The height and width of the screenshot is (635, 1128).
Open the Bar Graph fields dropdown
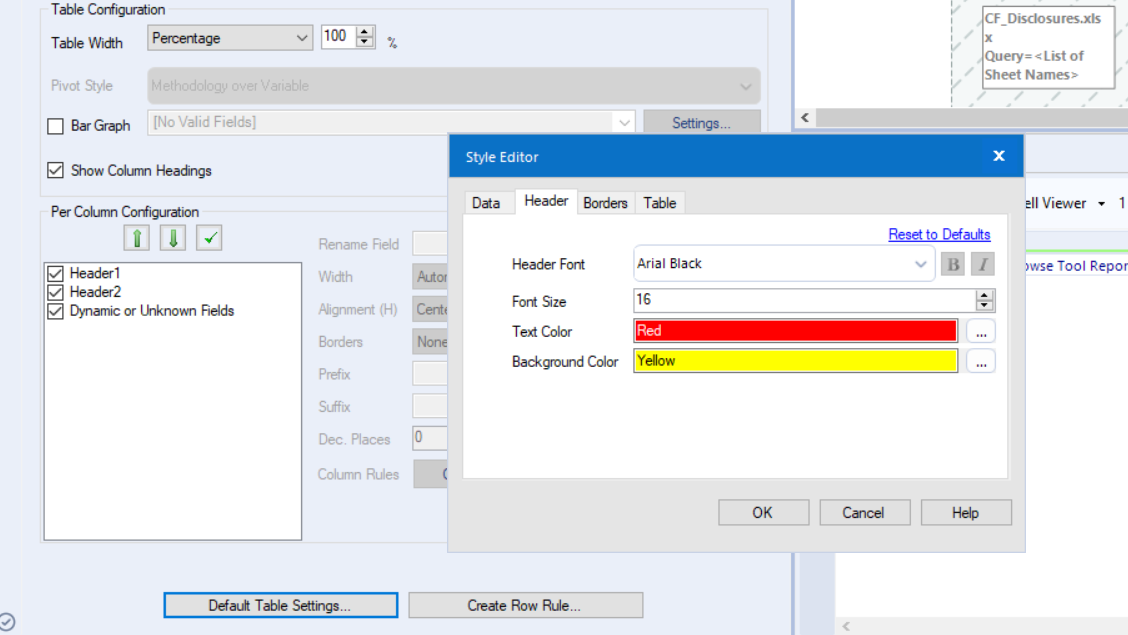click(x=624, y=122)
